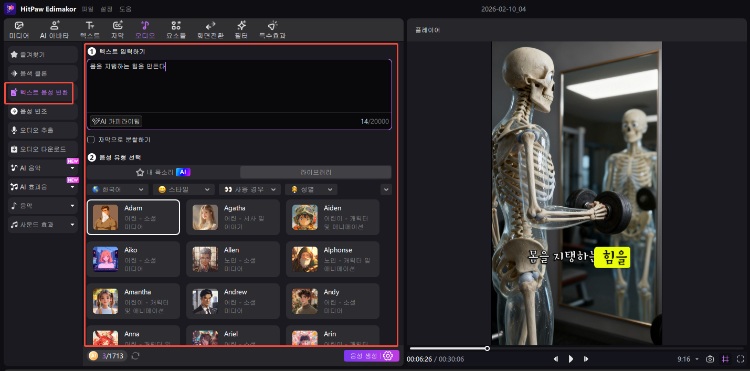
Task: Click the Amantha voice avatar thumbnail
Action: 105,301
